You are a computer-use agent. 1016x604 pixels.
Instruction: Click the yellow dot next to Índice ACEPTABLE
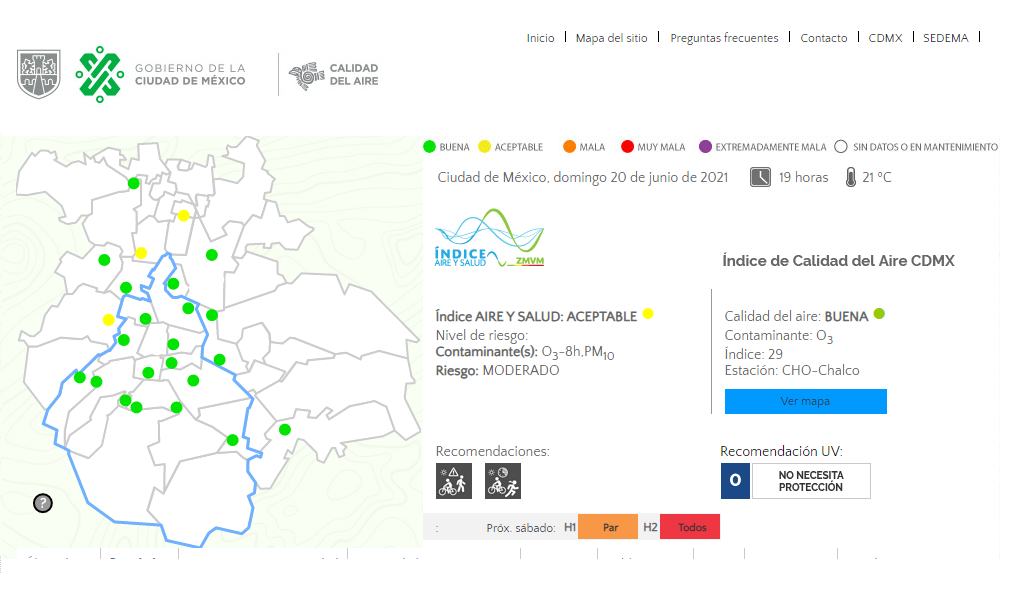click(x=648, y=314)
